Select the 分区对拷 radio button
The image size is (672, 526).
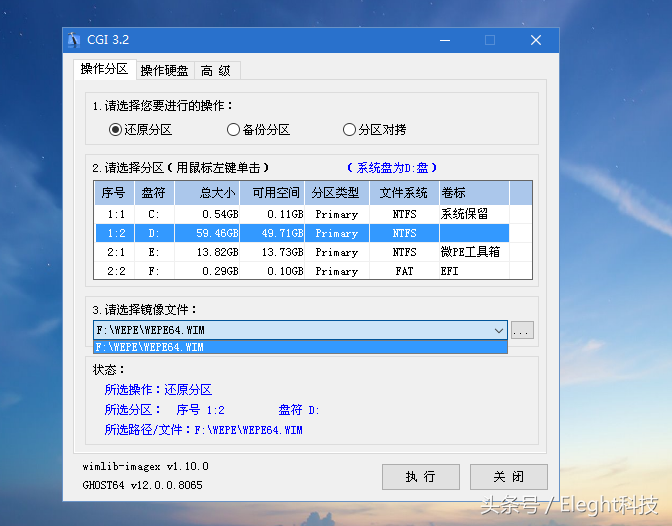pyautogui.click(x=349, y=129)
